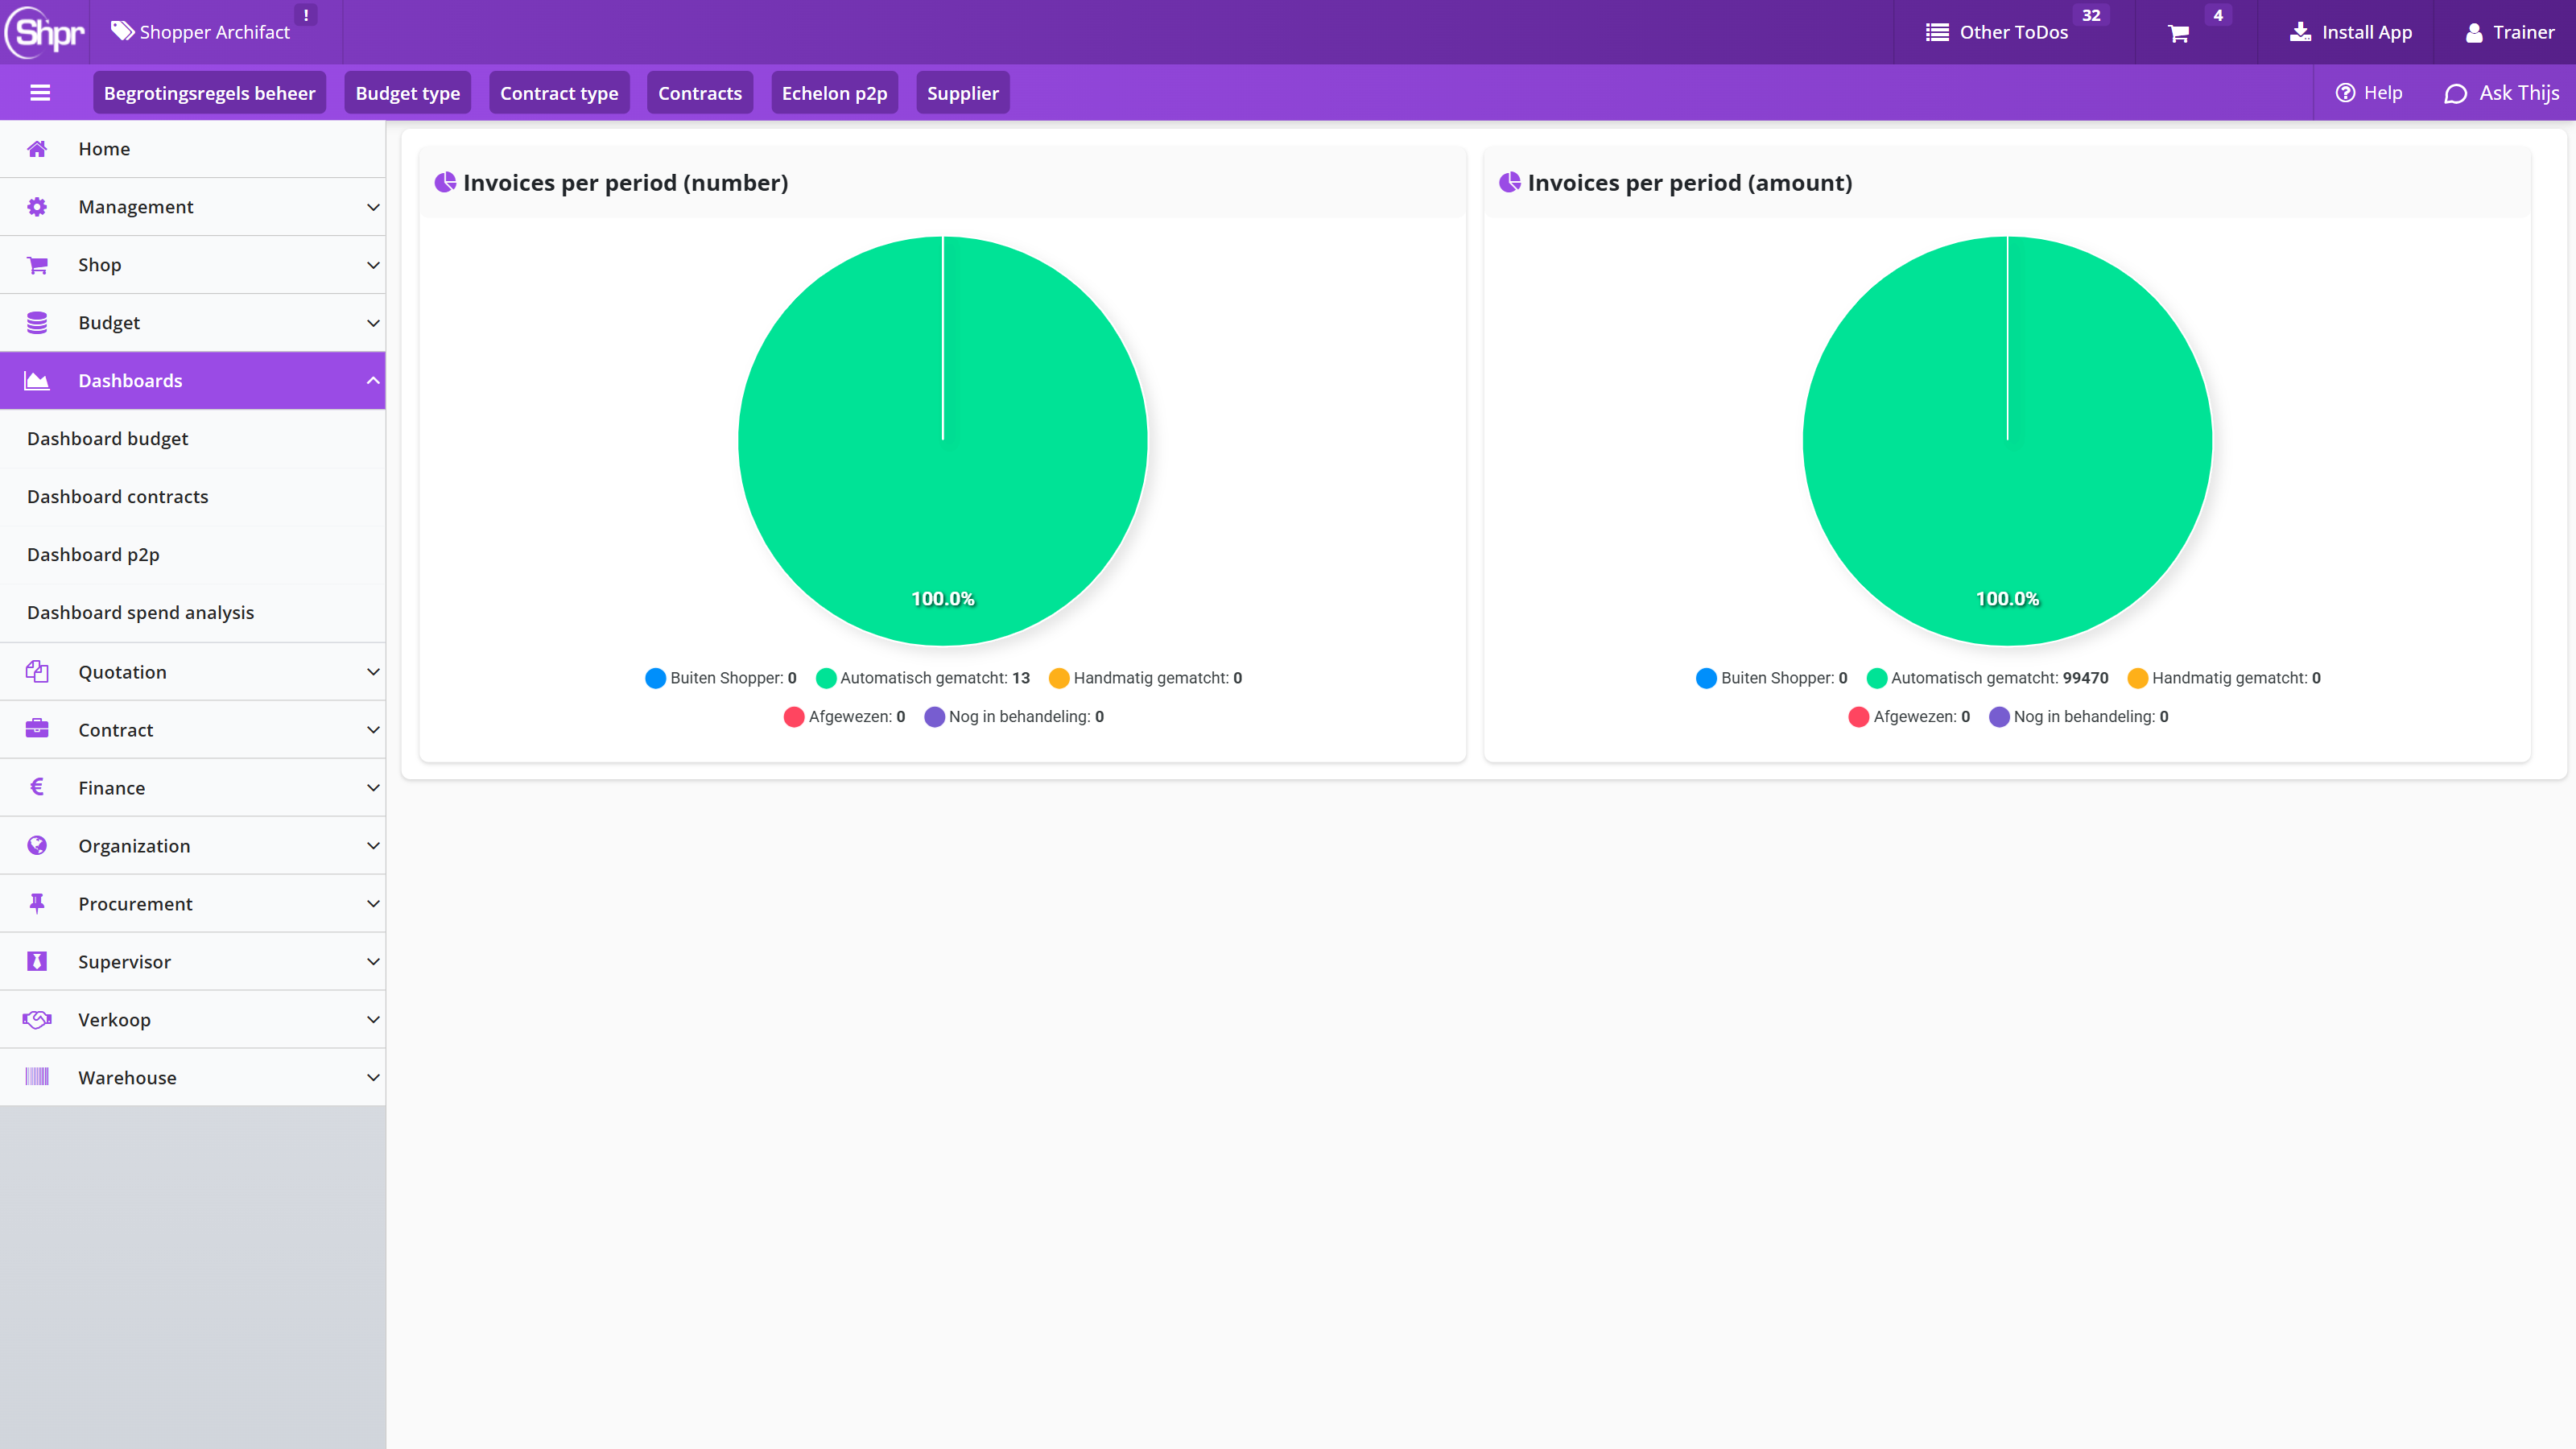
Task: Click the Contract briefcase icon
Action: (37, 729)
